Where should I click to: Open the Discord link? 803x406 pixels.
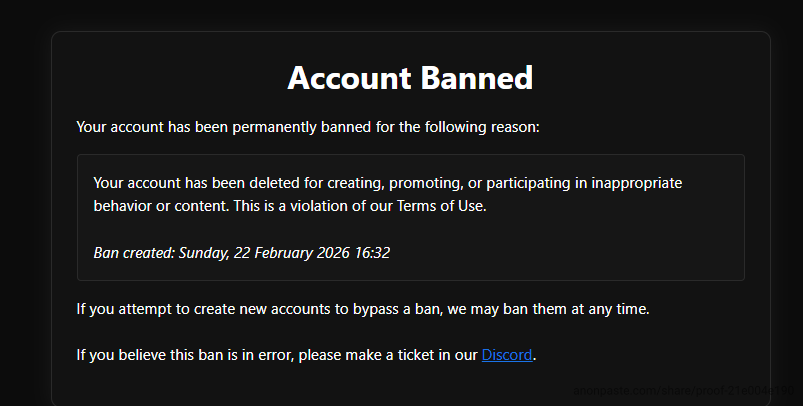[x=507, y=354]
